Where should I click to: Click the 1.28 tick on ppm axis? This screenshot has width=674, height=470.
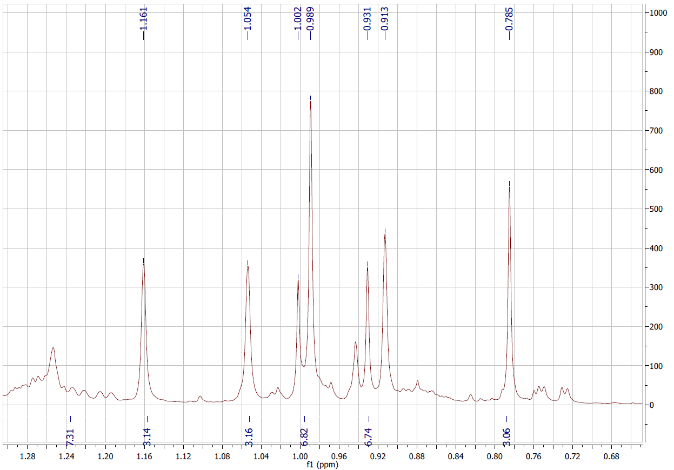[x=27, y=455]
